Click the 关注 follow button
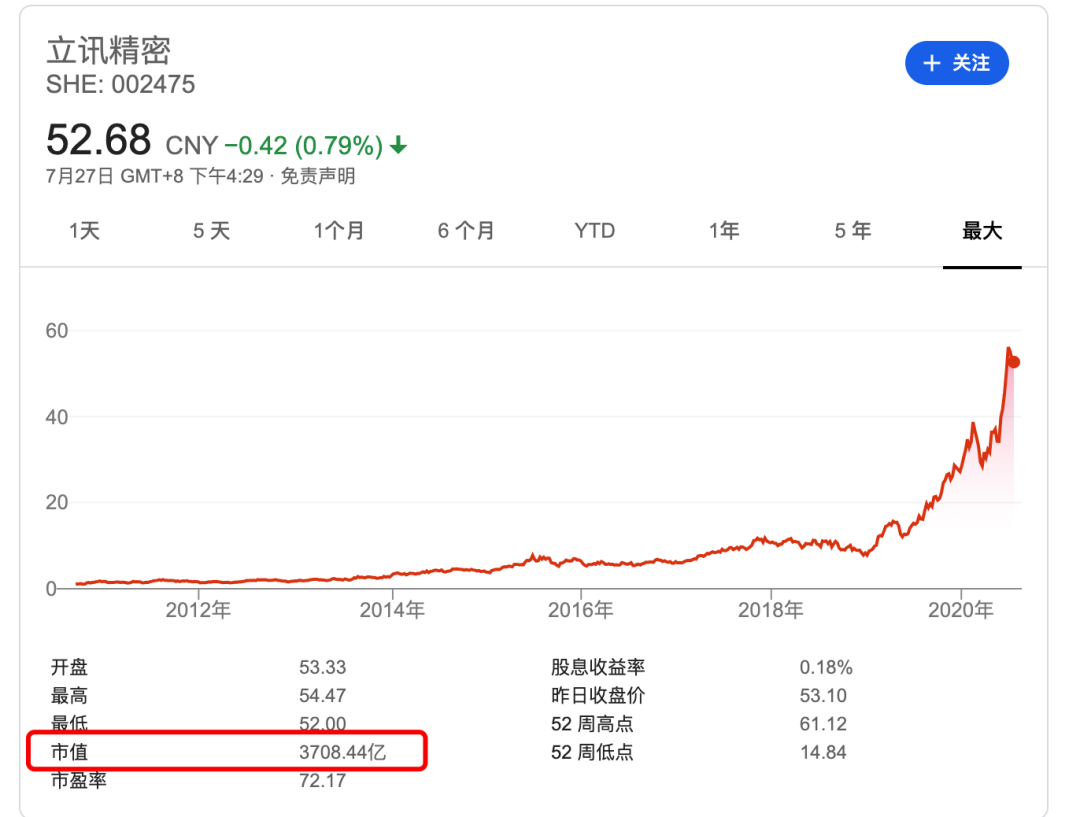The image size is (1080, 817). pyautogui.click(x=957, y=63)
